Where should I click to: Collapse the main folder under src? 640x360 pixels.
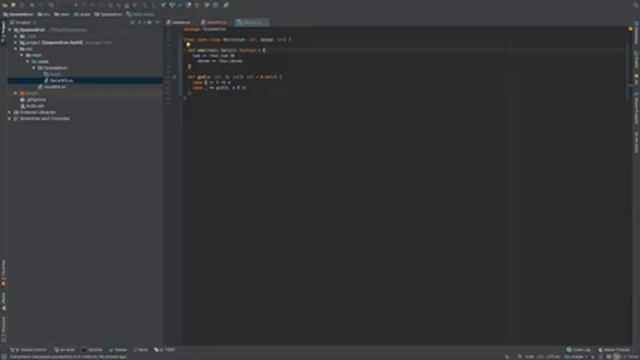pos(22,55)
